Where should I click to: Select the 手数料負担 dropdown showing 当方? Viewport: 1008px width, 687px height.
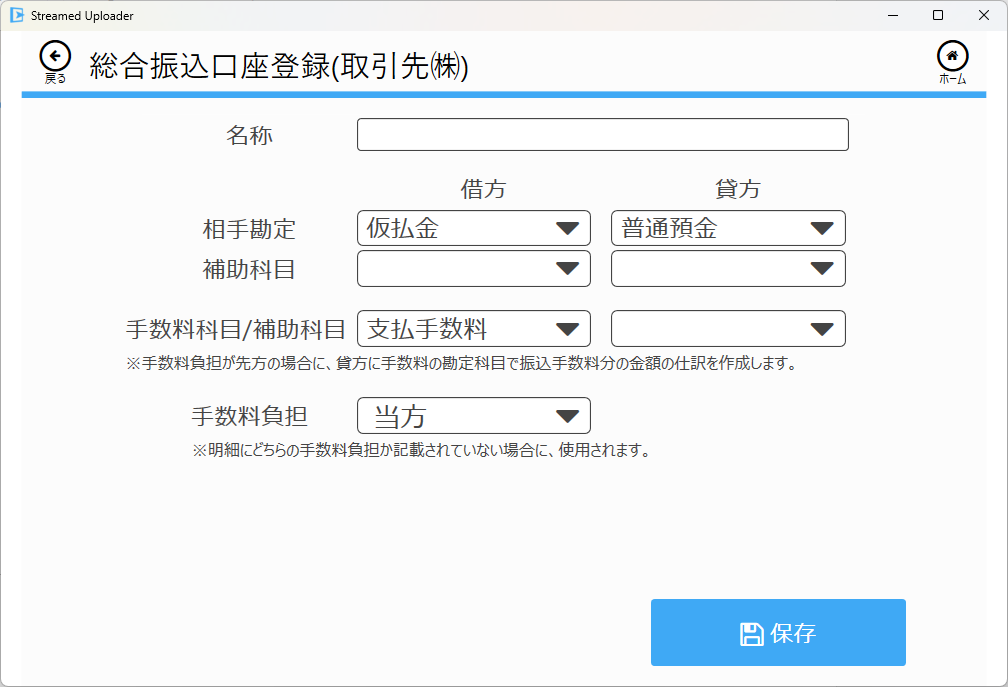473,416
